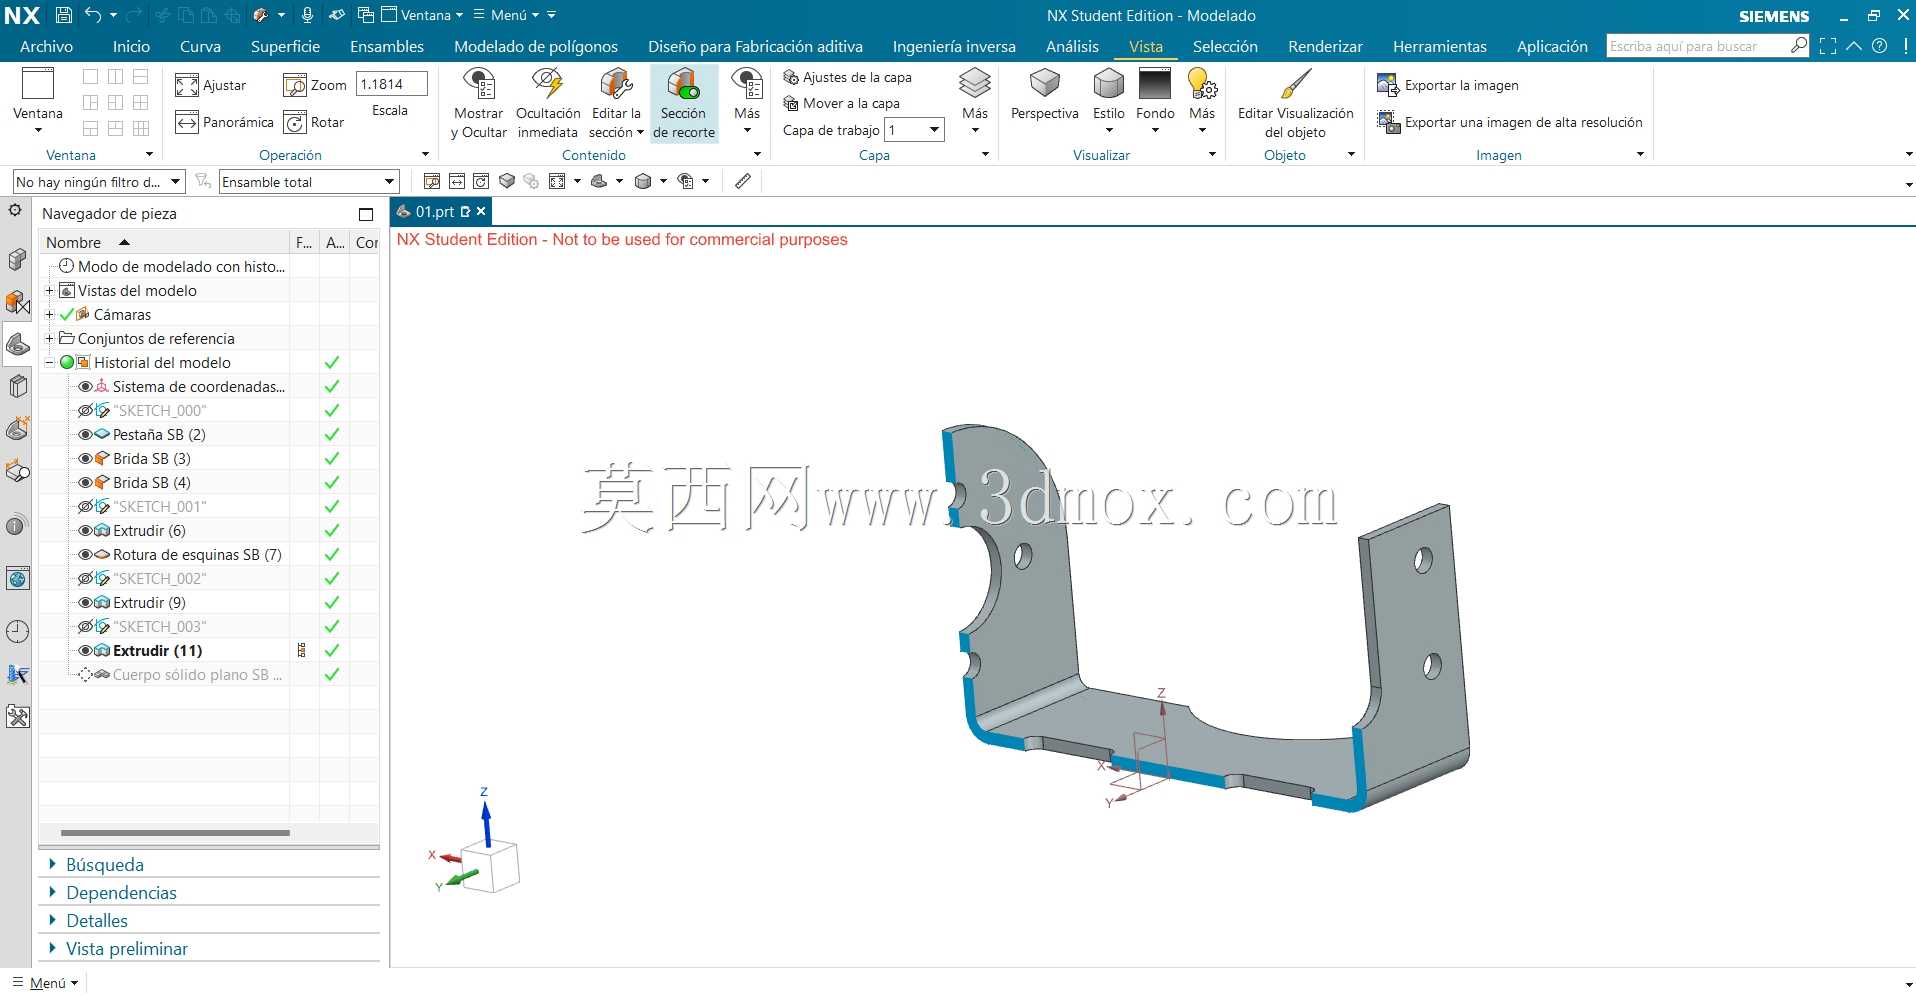Click the Undo arrow icon
Viewport: 1916px width, 996px height.
[x=93, y=15]
